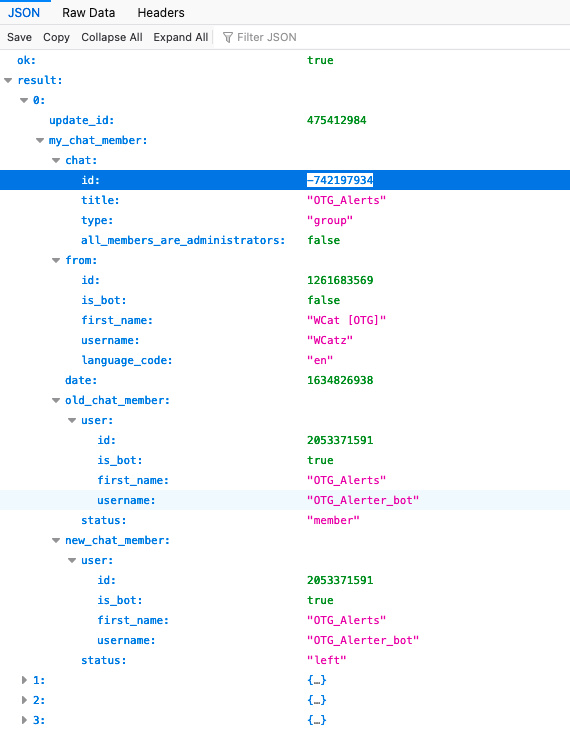Select the highlighted chat id row

285,180
